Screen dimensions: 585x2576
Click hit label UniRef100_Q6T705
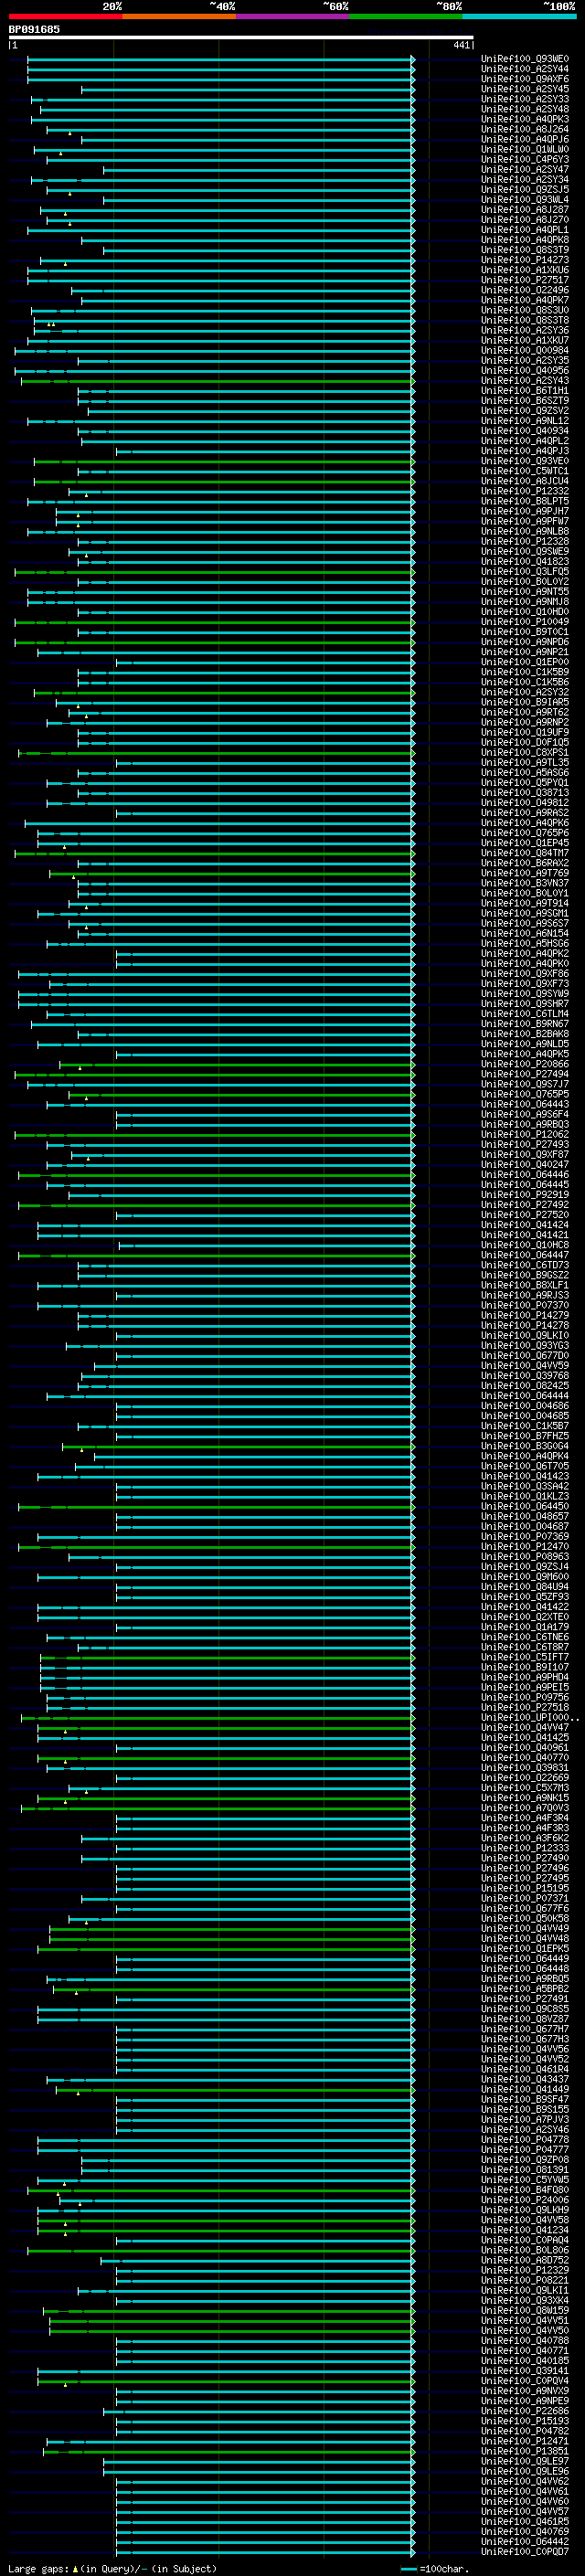(525, 1466)
